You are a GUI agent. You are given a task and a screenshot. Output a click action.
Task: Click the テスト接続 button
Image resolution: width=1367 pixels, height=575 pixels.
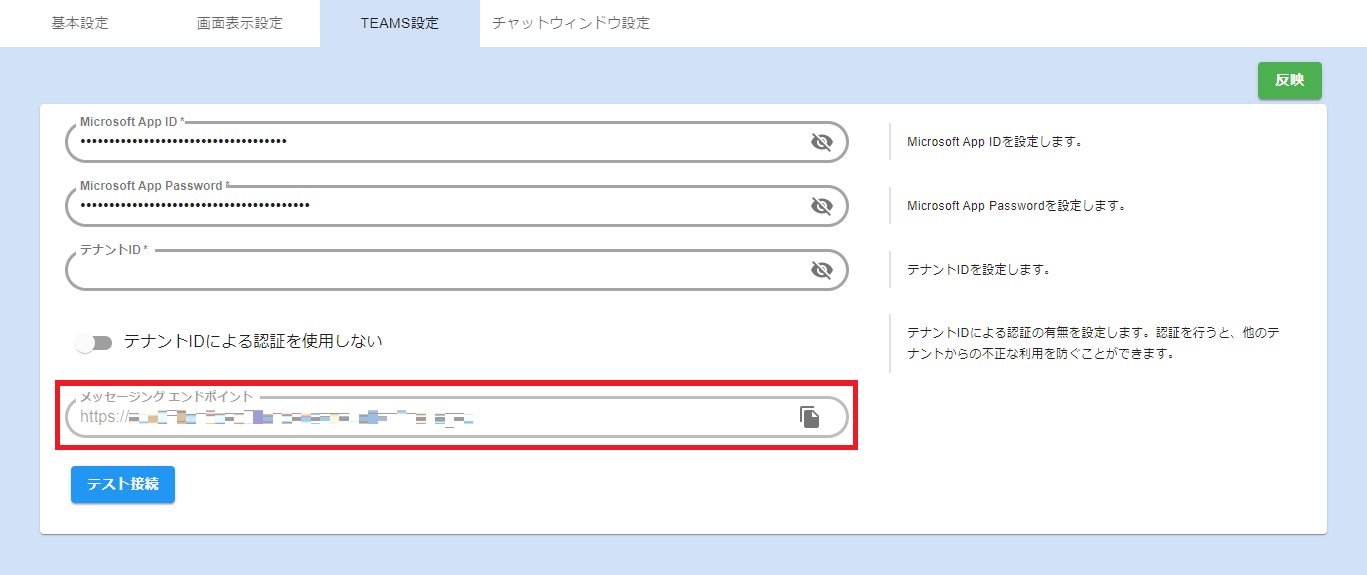[123, 484]
